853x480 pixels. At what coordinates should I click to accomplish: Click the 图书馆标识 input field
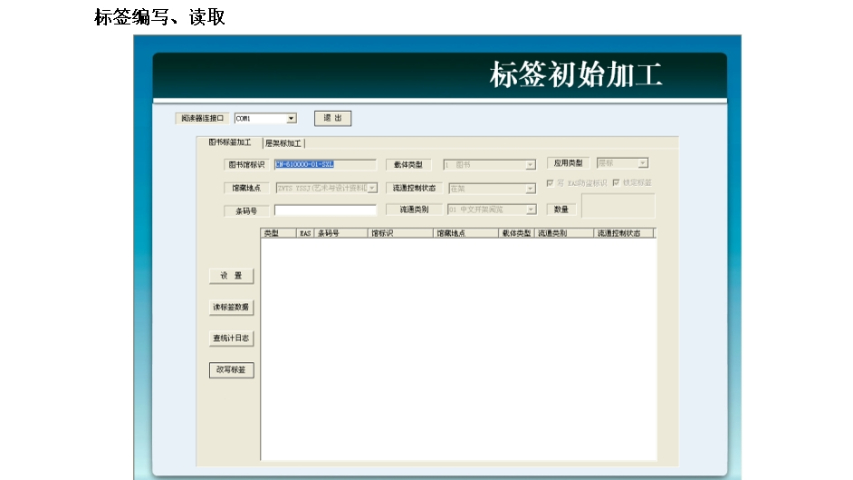click(x=325, y=164)
